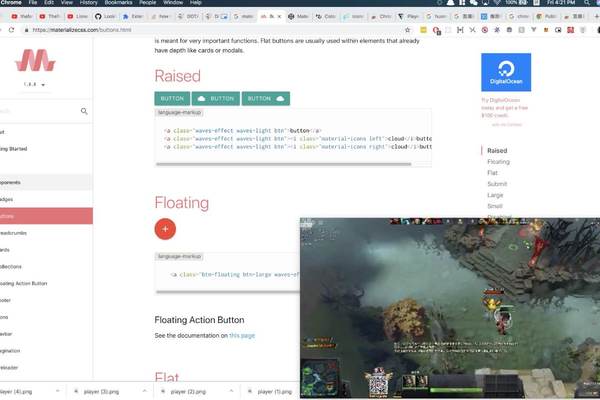Open the version dropdown under logo

click(x=34, y=84)
